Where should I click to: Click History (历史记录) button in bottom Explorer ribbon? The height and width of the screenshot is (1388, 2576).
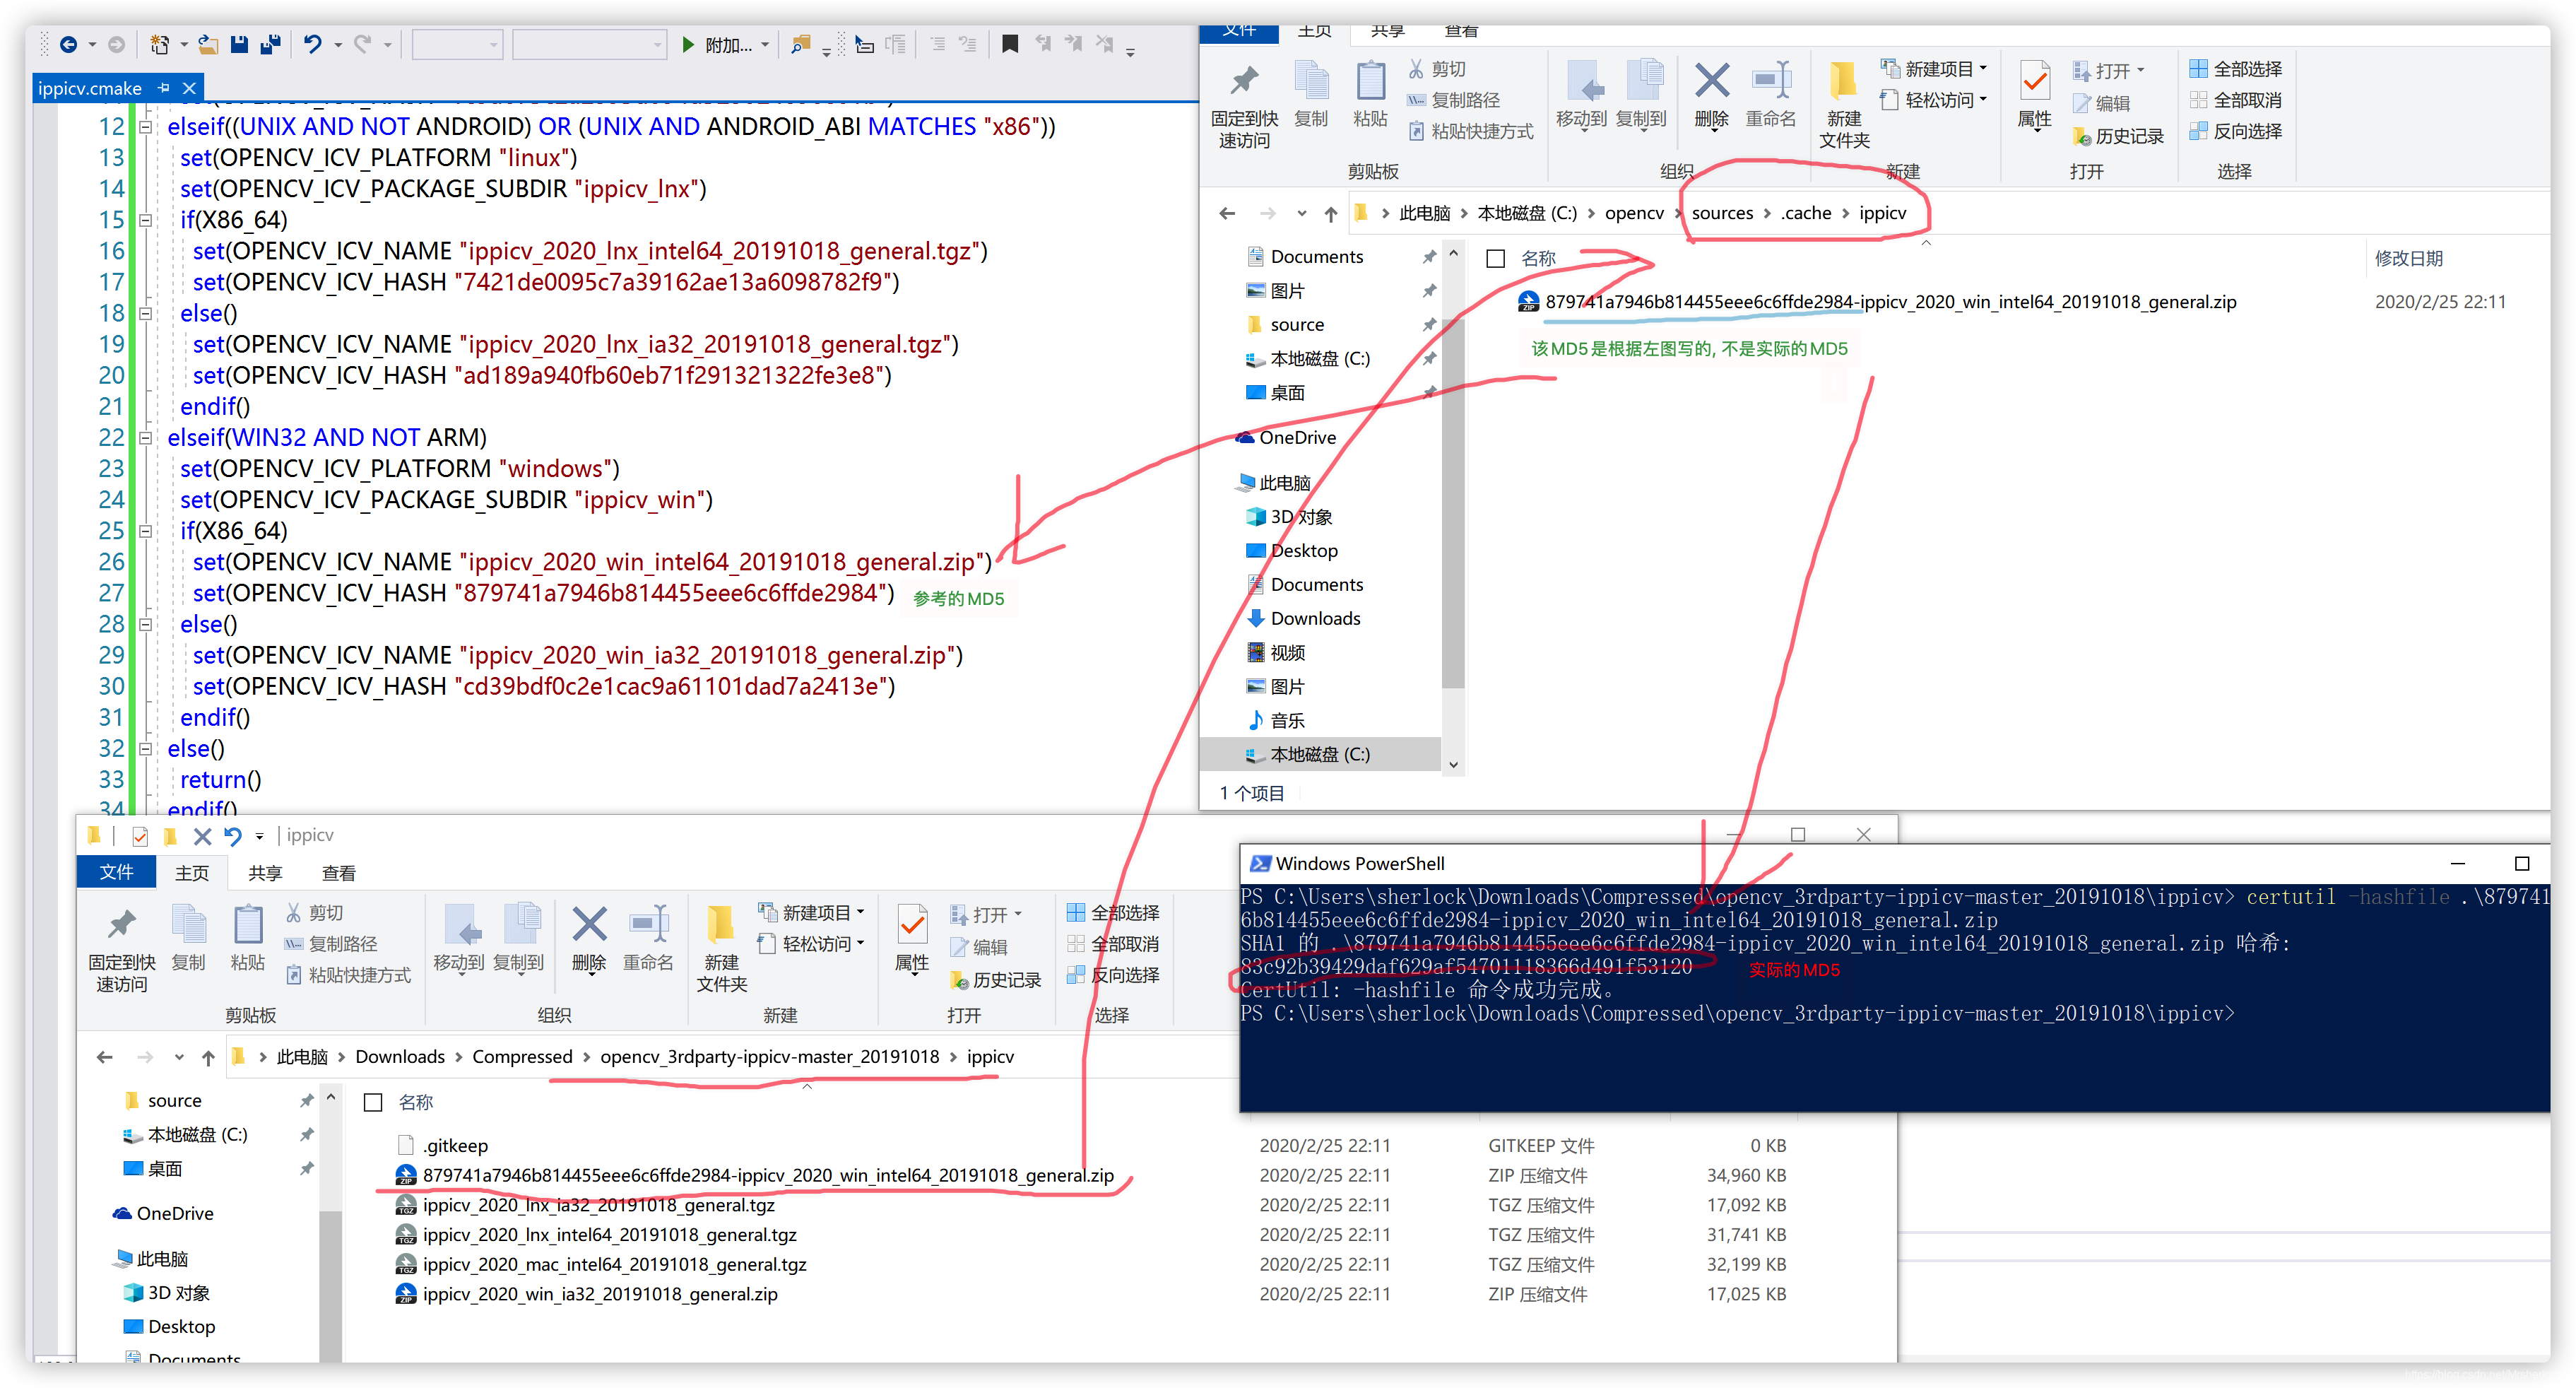click(995, 980)
